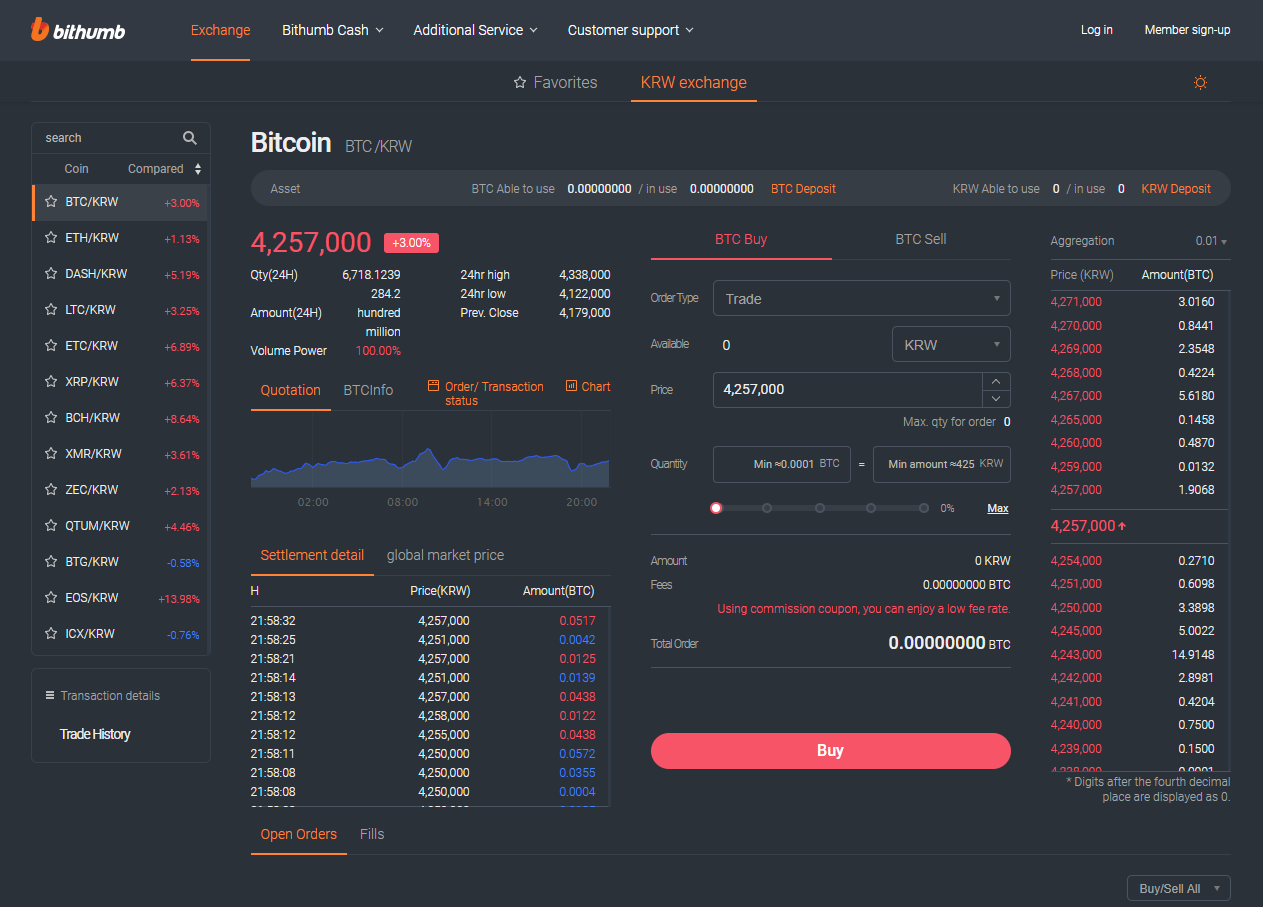
Task: Open Order Type Trade dropdown
Action: coord(862,299)
